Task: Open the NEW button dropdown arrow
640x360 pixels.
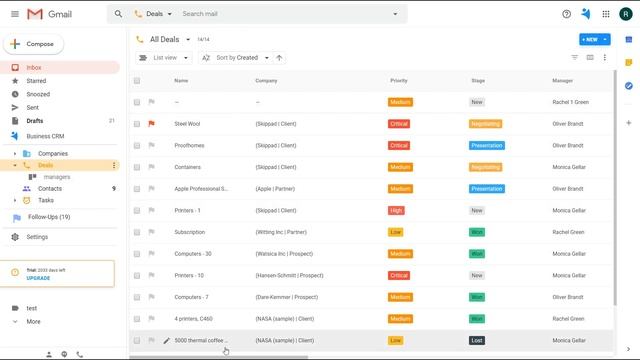Action: click(x=605, y=40)
